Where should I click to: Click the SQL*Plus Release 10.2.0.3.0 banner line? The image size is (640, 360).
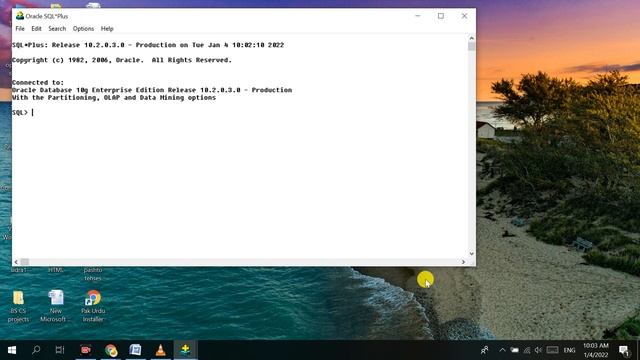(148, 45)
